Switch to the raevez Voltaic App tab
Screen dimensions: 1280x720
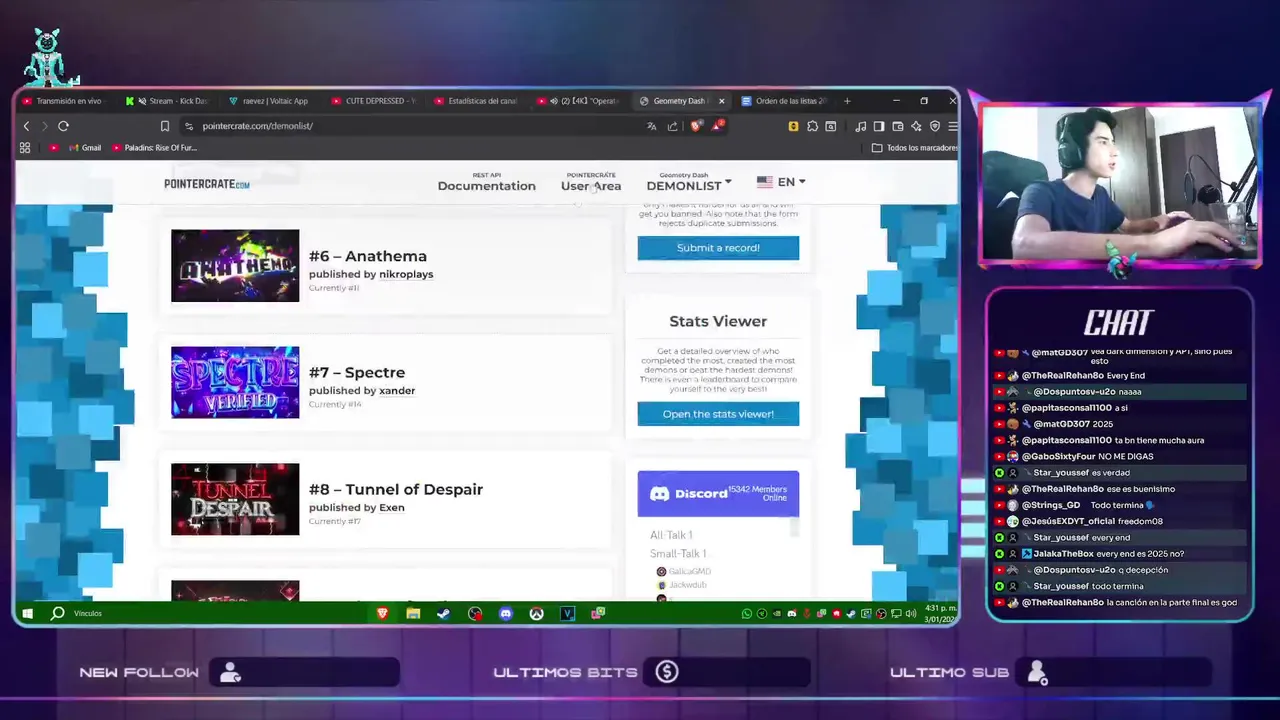(x=268, y=101)
